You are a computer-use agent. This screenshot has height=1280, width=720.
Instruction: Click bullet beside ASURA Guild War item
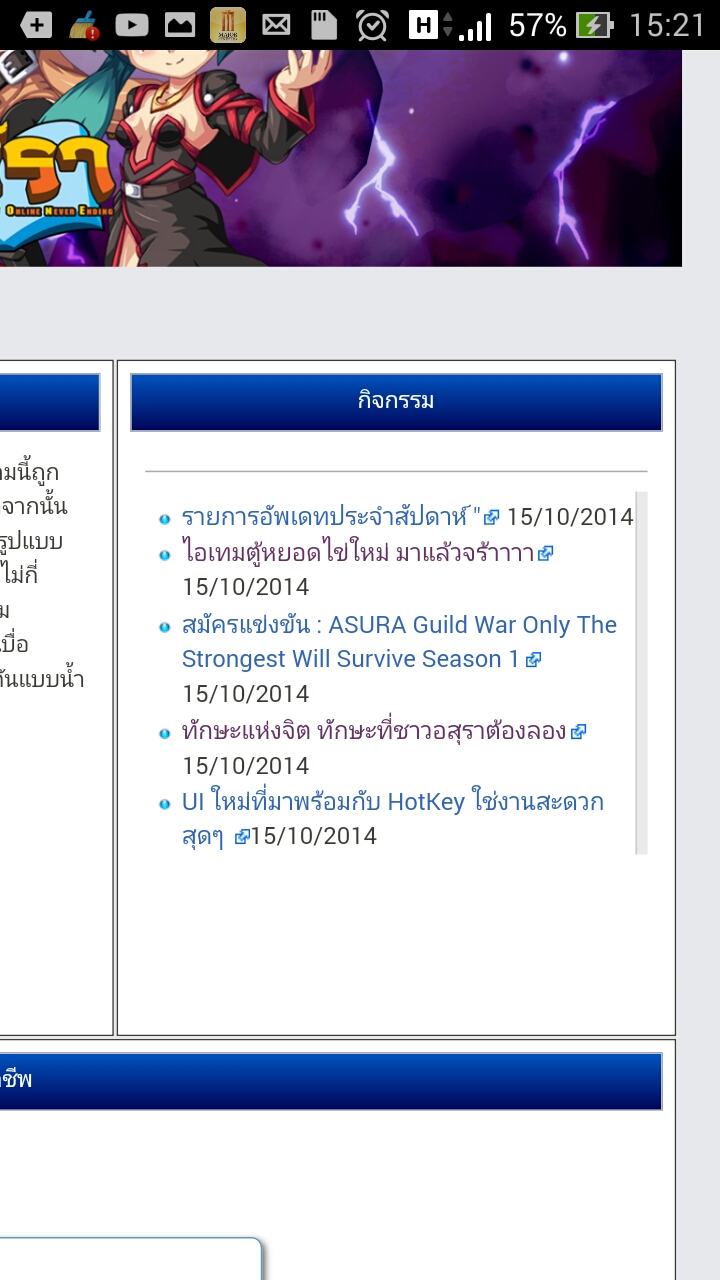165,627
